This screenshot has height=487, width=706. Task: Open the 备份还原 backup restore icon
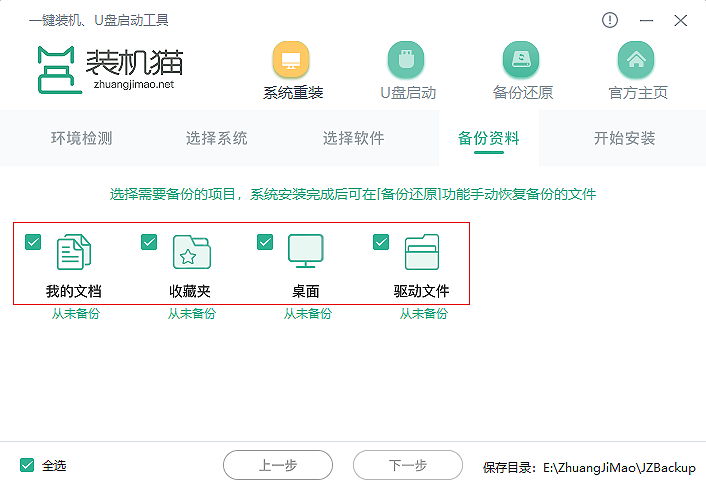coord(521,60)
